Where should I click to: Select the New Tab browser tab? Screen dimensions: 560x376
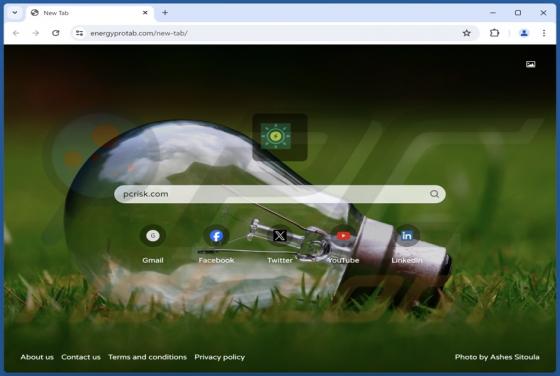coord(89,13)
